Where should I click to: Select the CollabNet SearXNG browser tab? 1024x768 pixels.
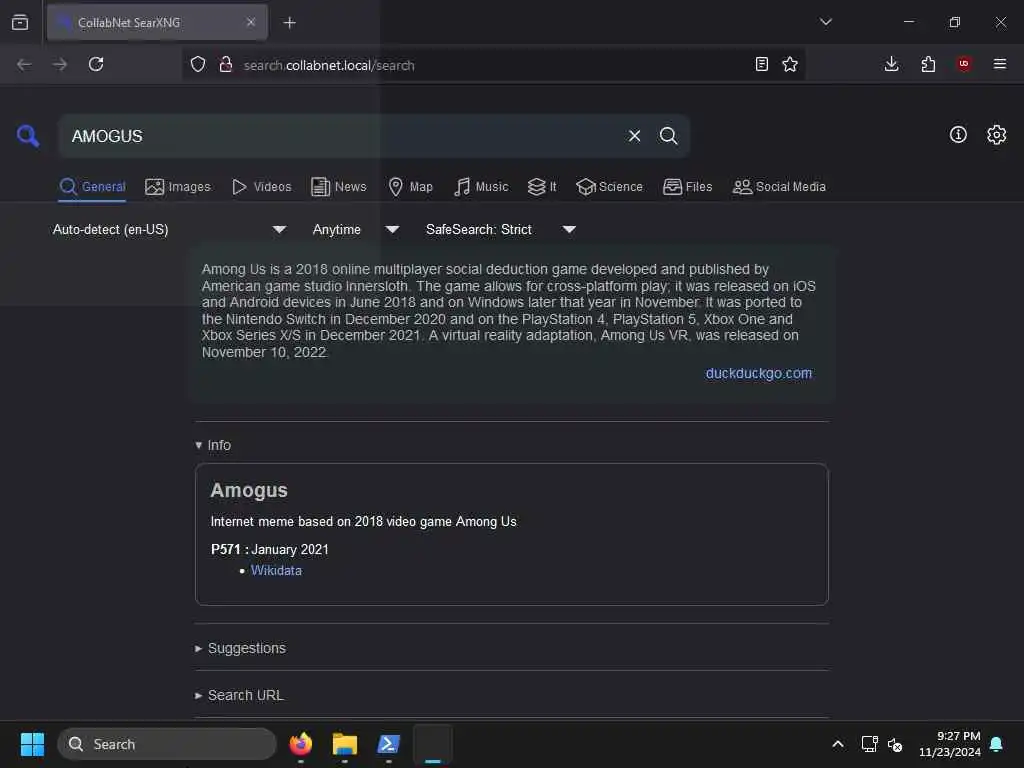(x=157, y=22)
